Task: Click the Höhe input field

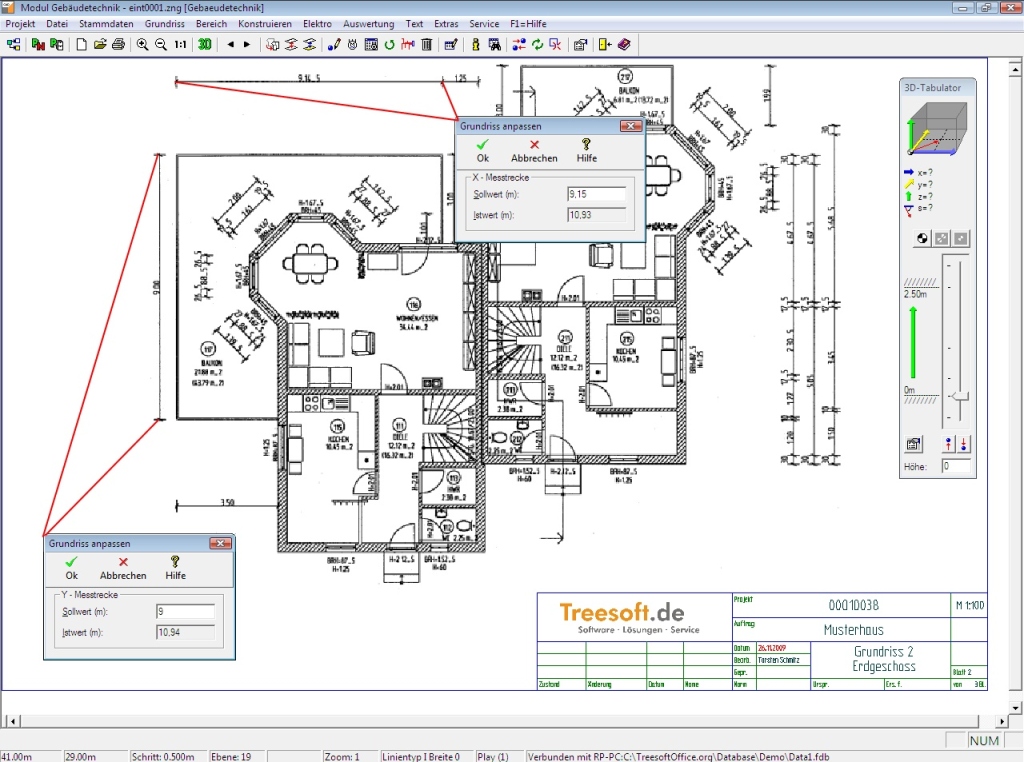Action: (956, 466)
